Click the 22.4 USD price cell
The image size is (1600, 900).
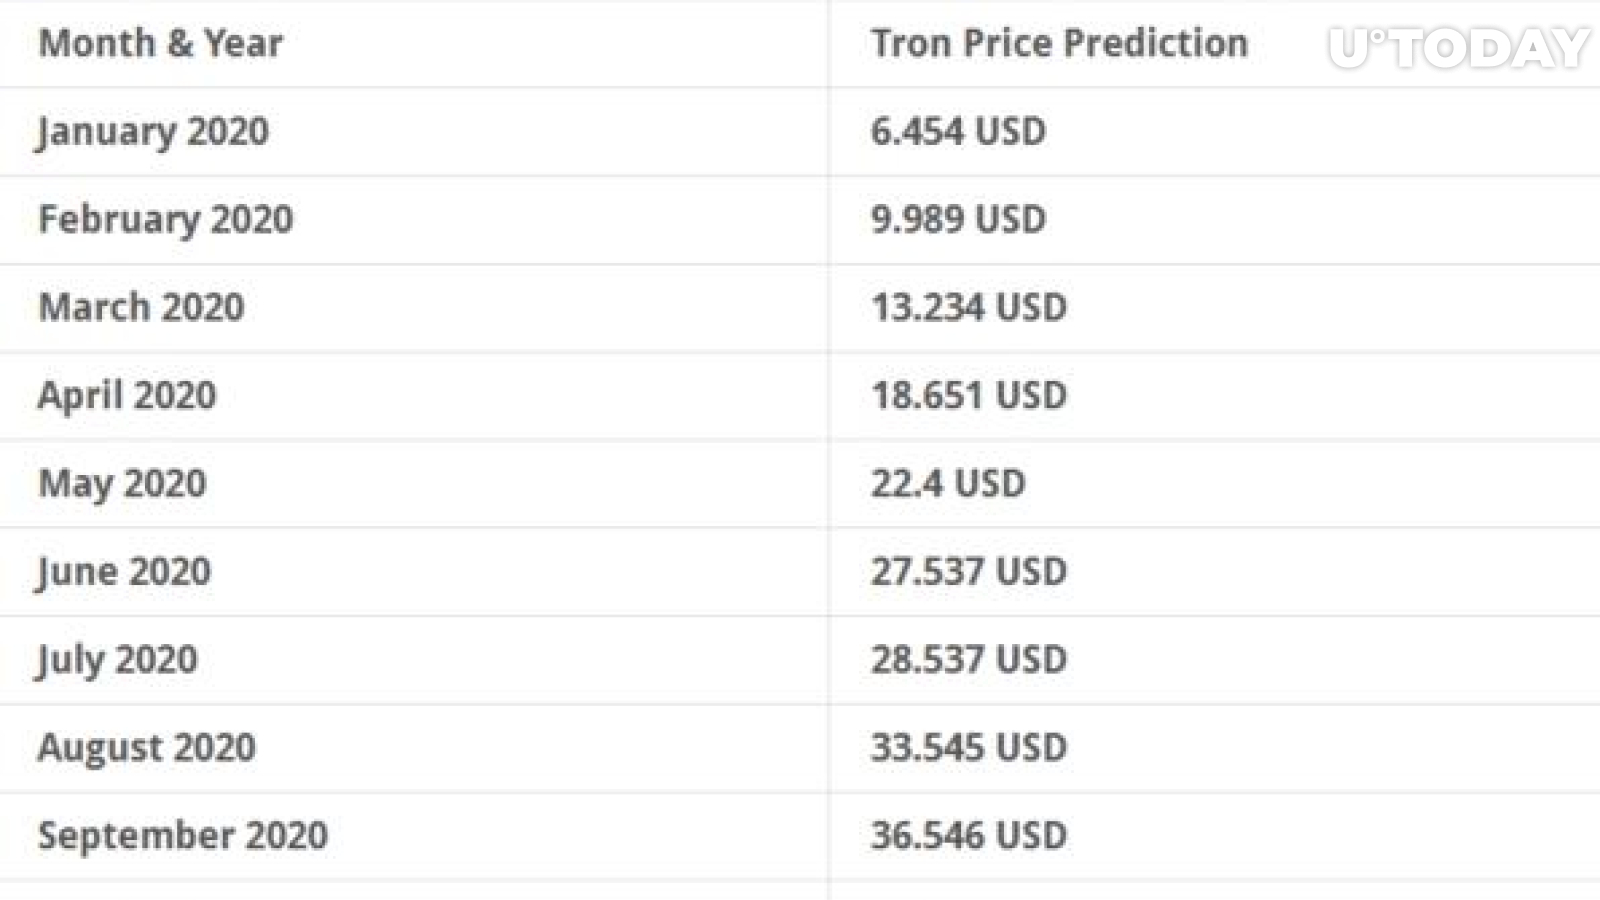(948, 483)
